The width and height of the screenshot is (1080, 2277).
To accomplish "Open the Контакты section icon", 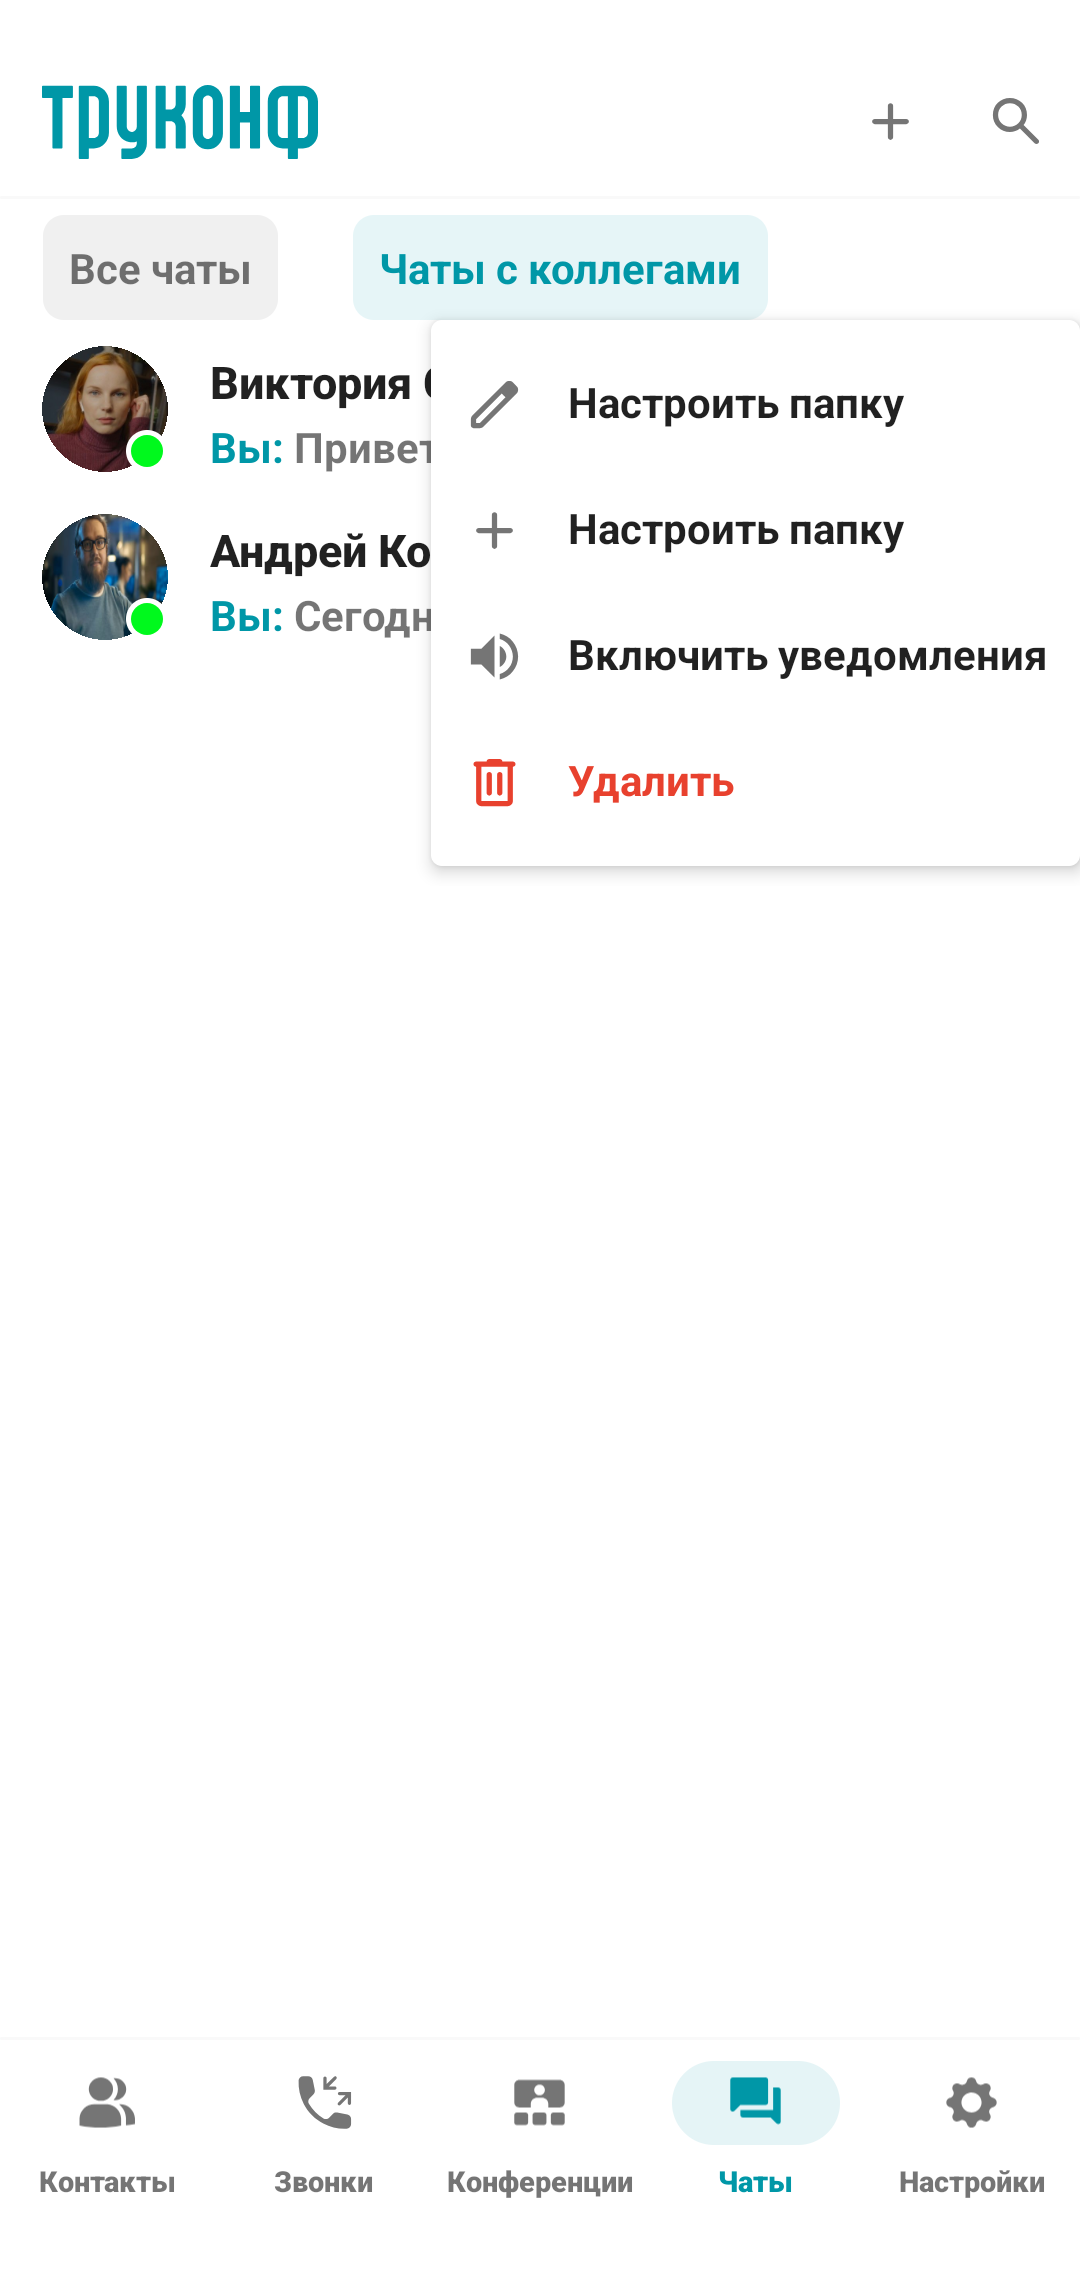I will [x=107, y=2102].
